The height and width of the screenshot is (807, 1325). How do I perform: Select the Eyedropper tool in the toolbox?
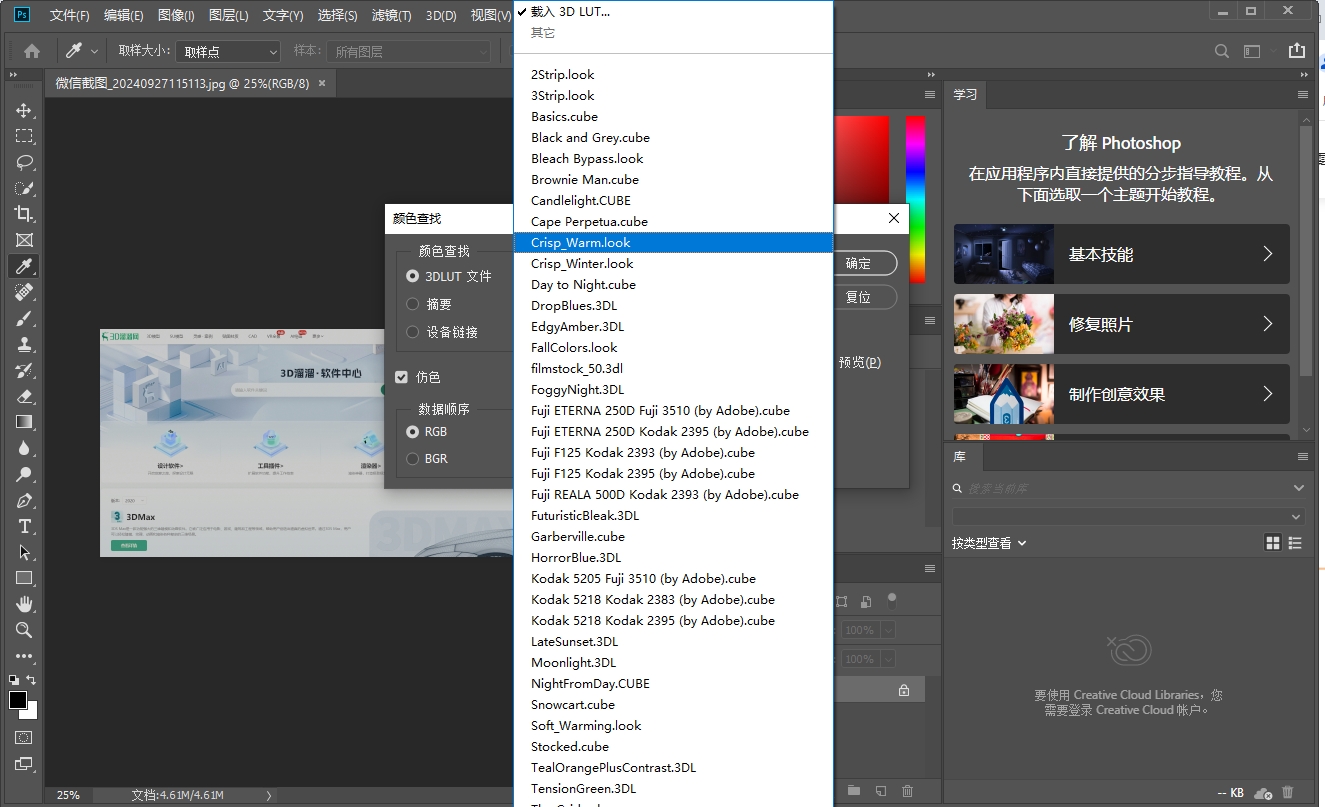tap(24, 266)
